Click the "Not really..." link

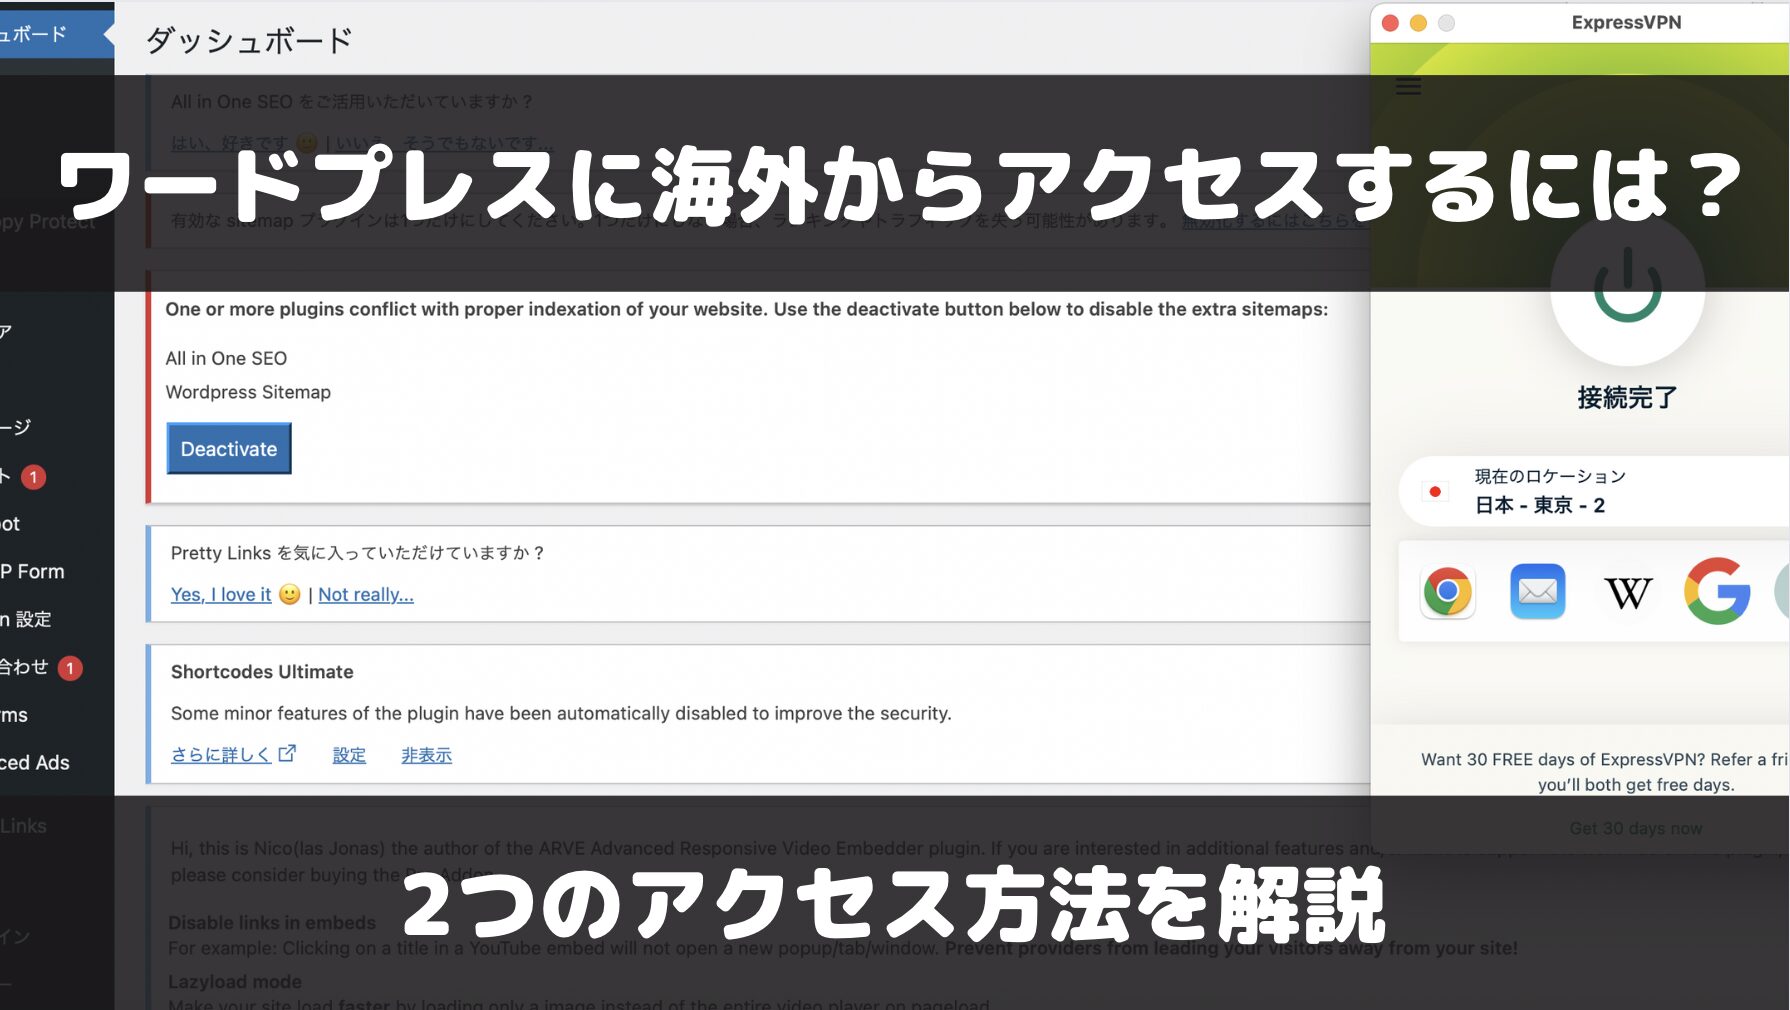[x=366, y=595]
